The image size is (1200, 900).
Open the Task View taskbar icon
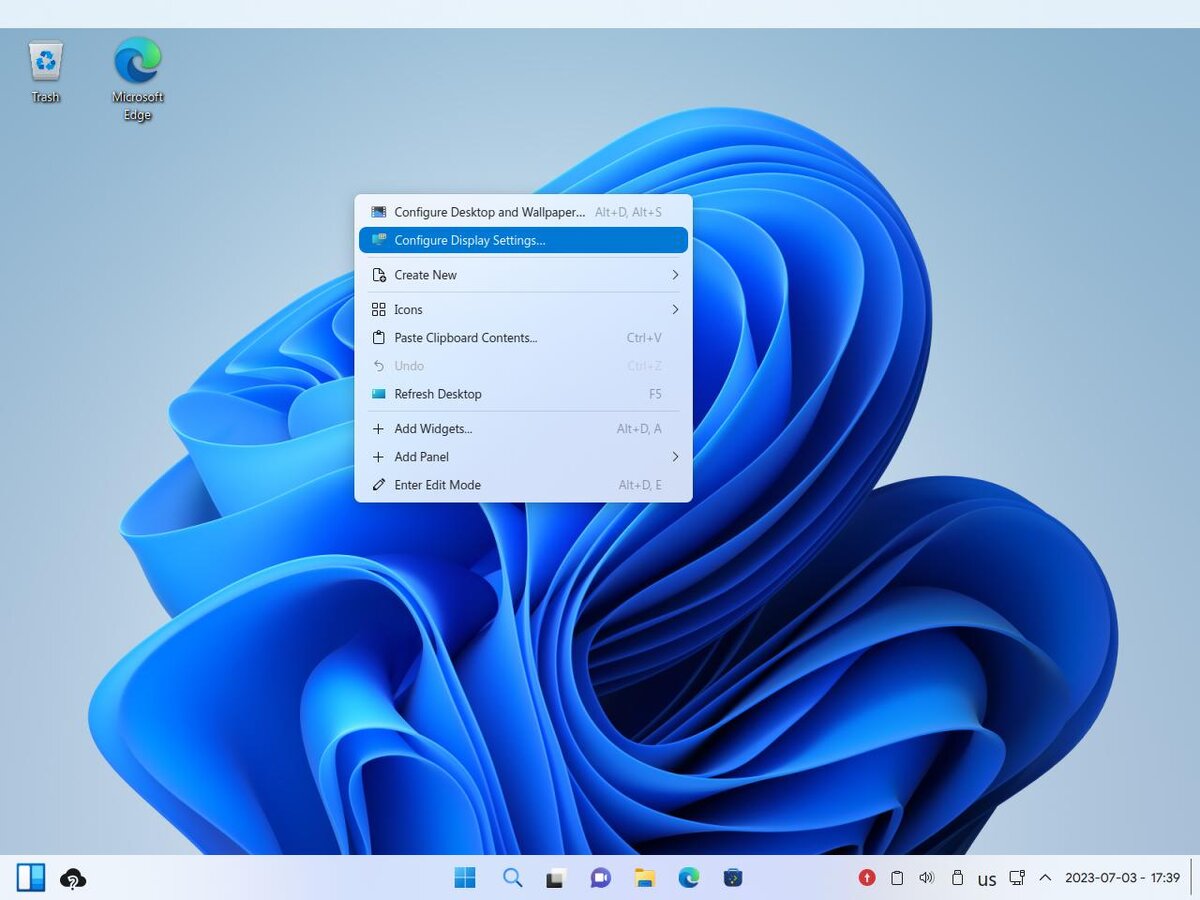[556, 879]
